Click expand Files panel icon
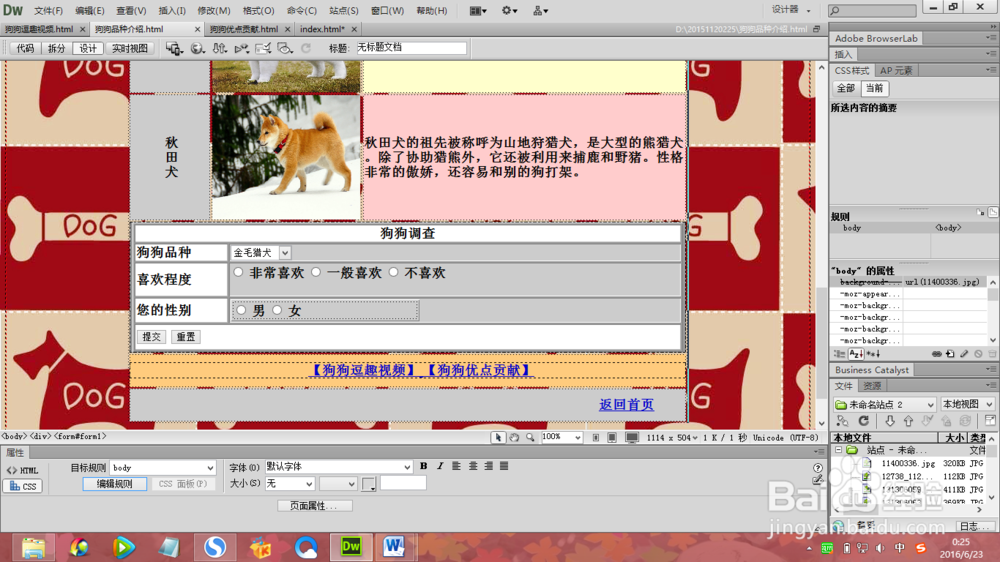Screen dimensions: 1000x562 (990, 420)
